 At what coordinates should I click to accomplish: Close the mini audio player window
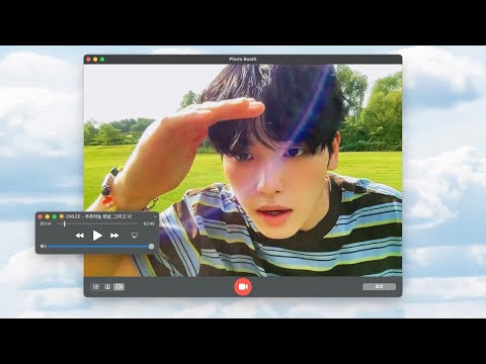(40, 217)
